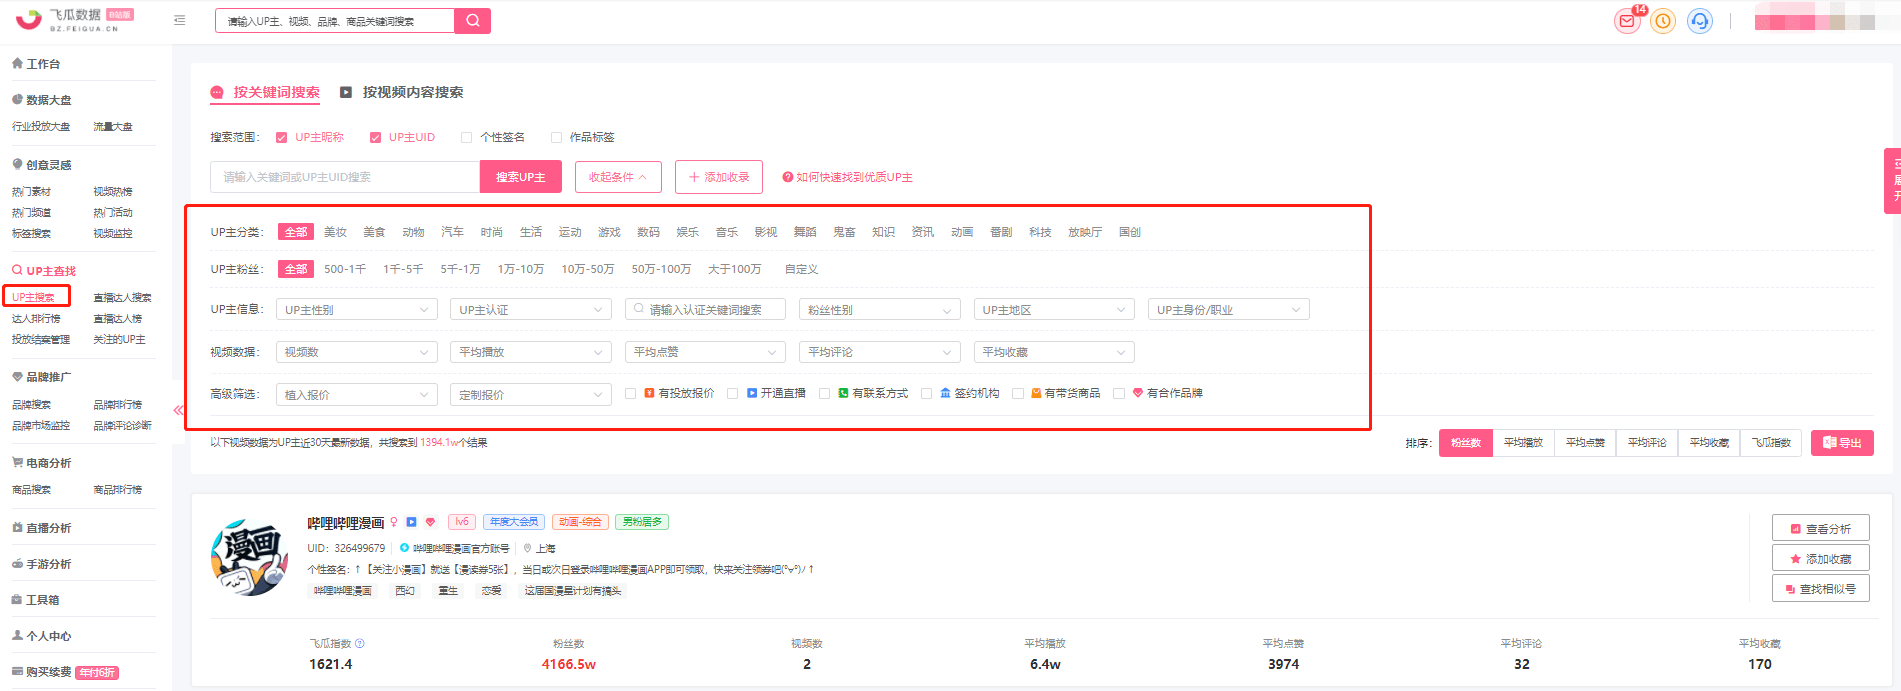Click the gender icon beside 哔哩哔哩漫画

pyautogui.click(x=394, y=522)
